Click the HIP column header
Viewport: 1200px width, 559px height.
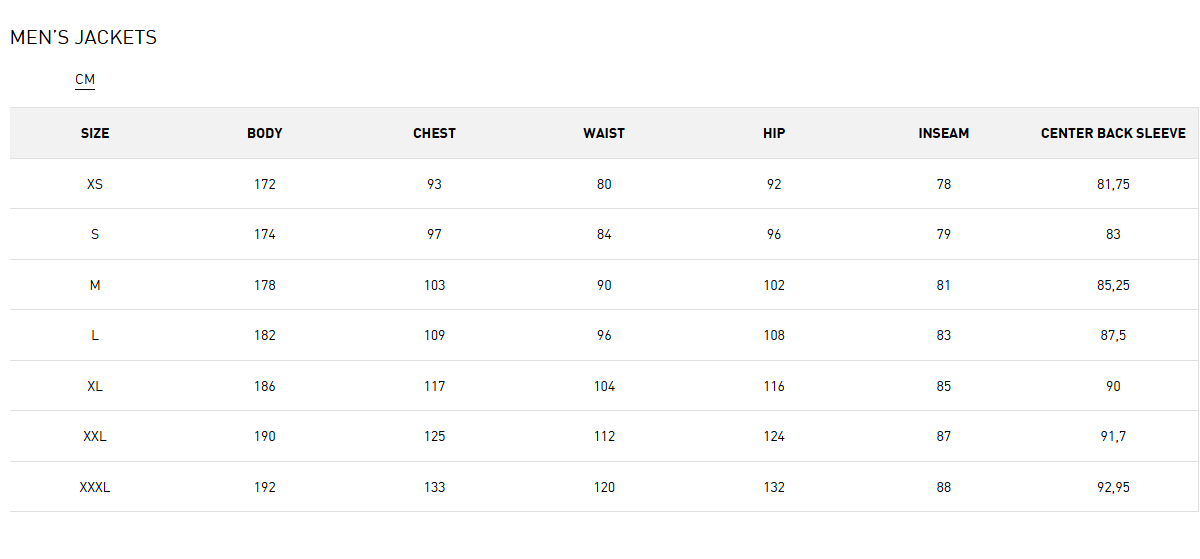[774, 133]
